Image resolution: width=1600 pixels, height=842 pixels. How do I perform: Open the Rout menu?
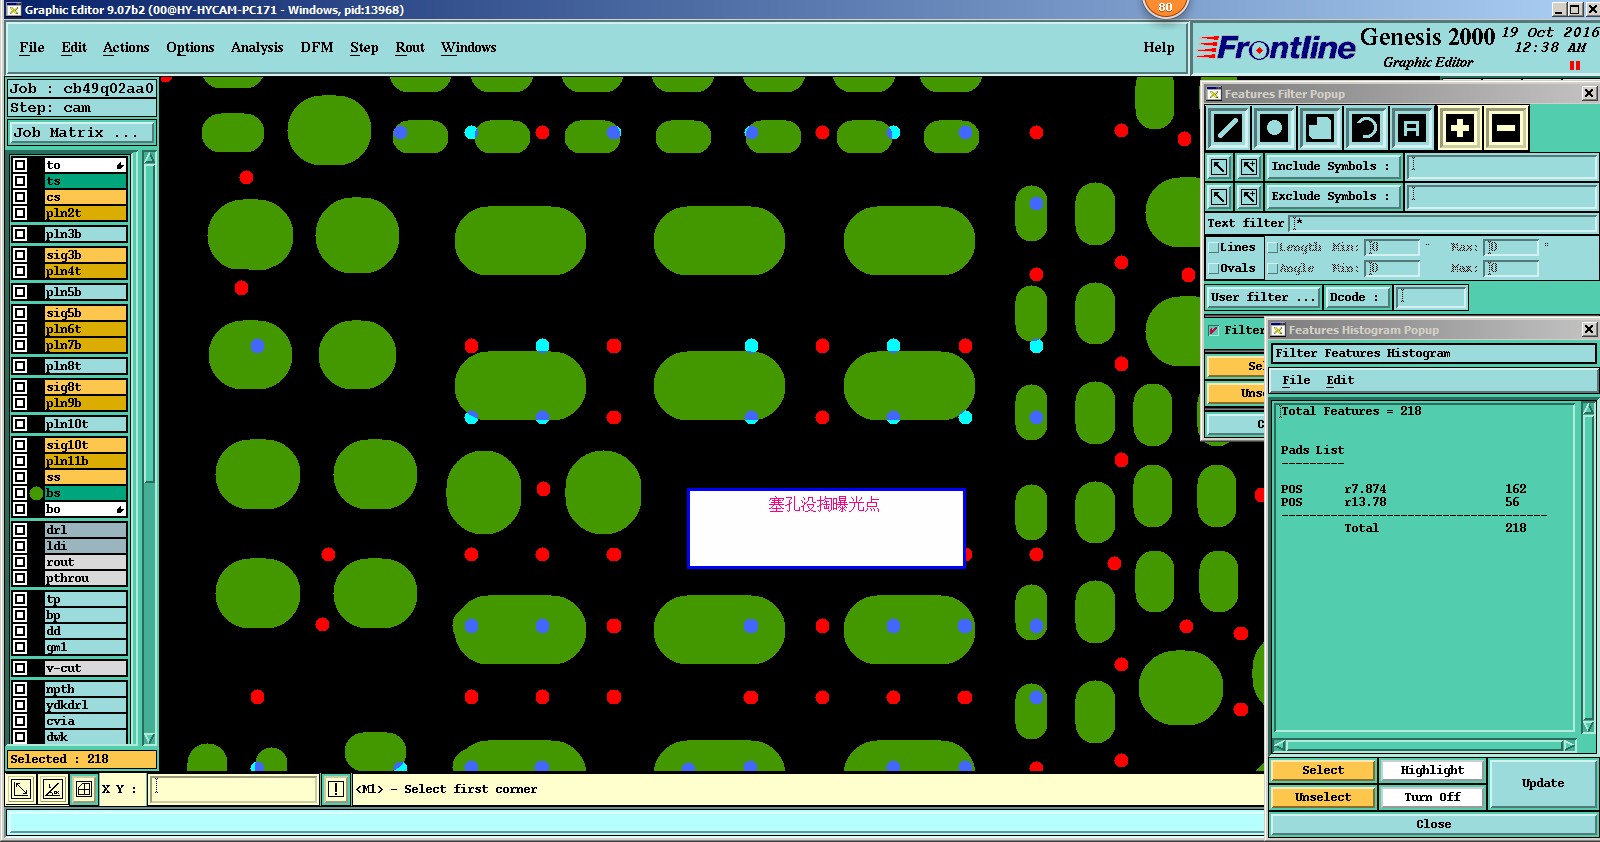pos(410,47)
